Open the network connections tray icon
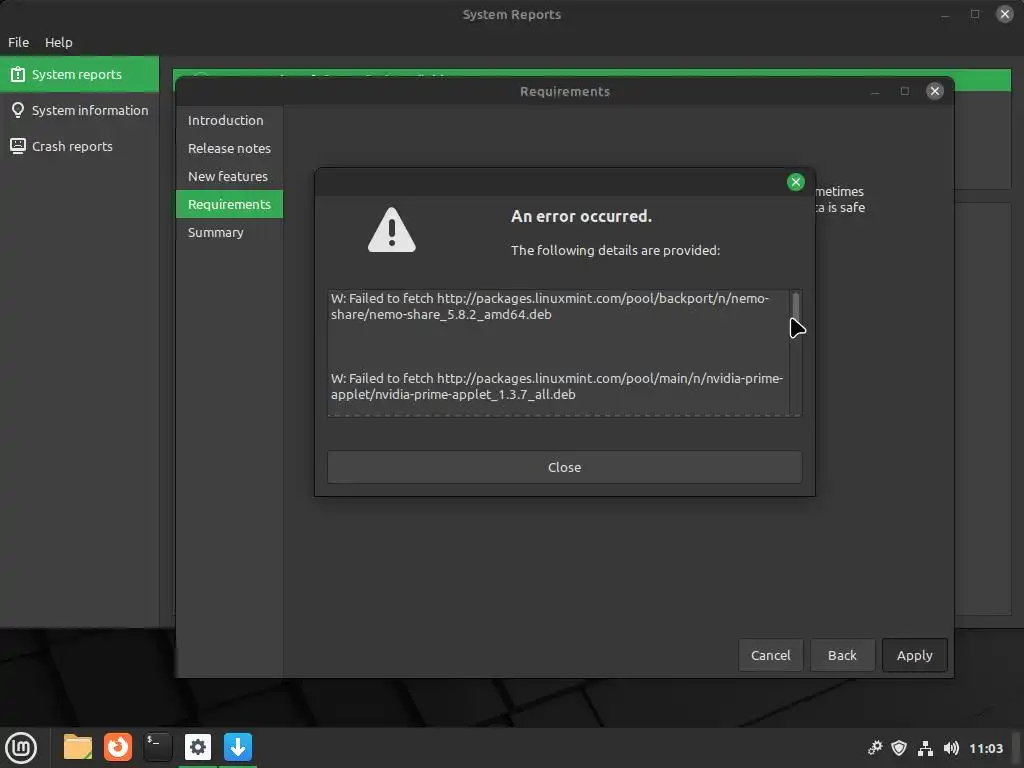 pyautogui.click(x=925, y=748)
